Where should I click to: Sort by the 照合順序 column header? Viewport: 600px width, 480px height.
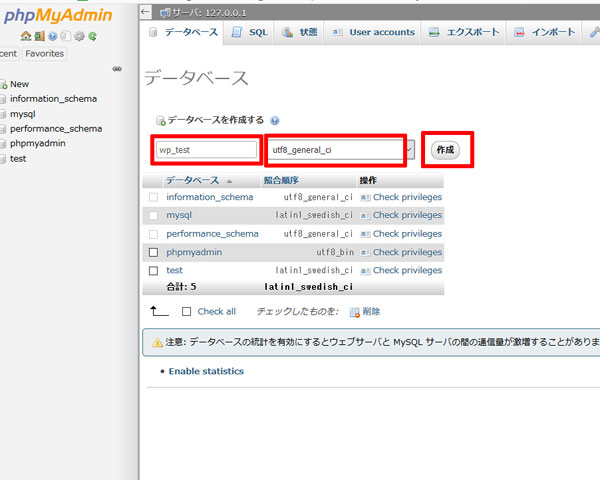point(281,180)
